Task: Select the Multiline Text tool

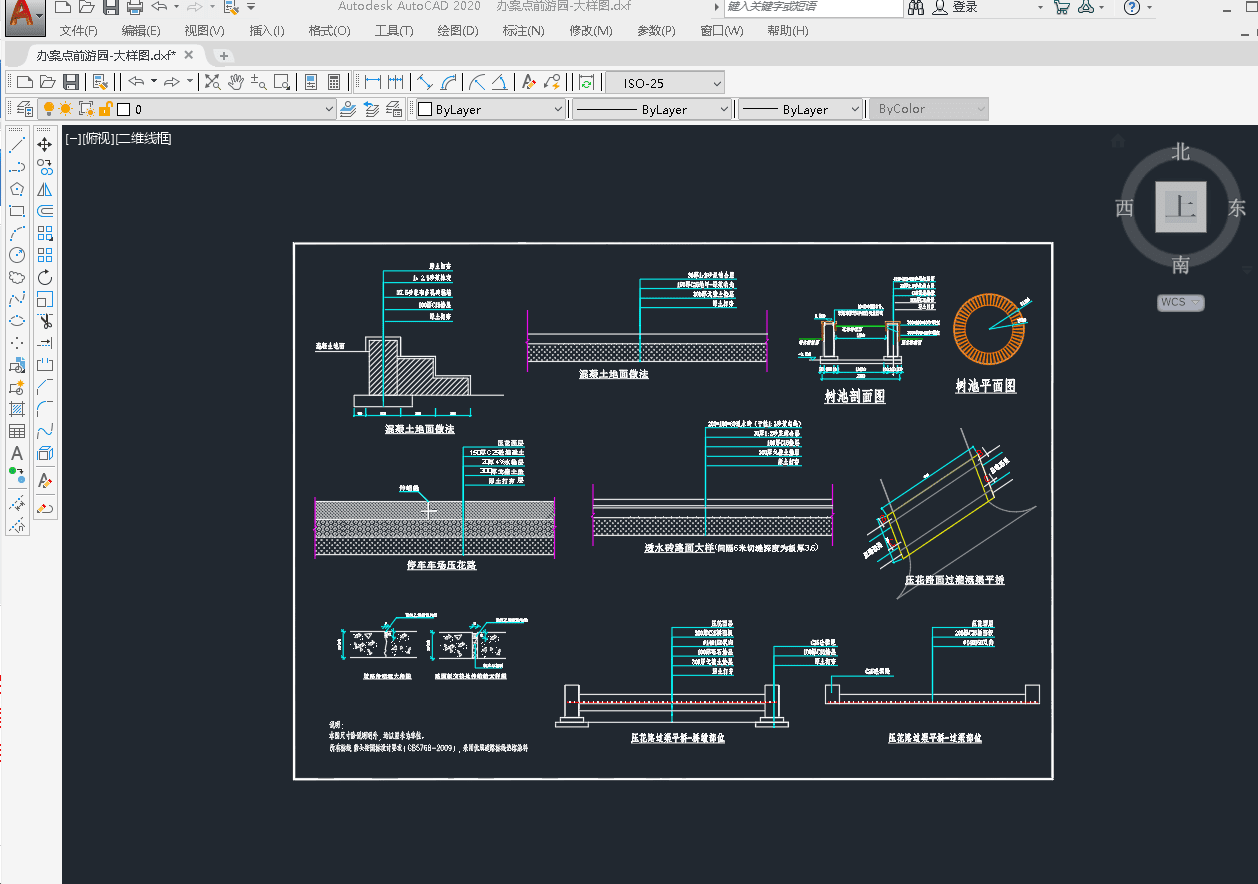Action: click(x=17, y=453)
